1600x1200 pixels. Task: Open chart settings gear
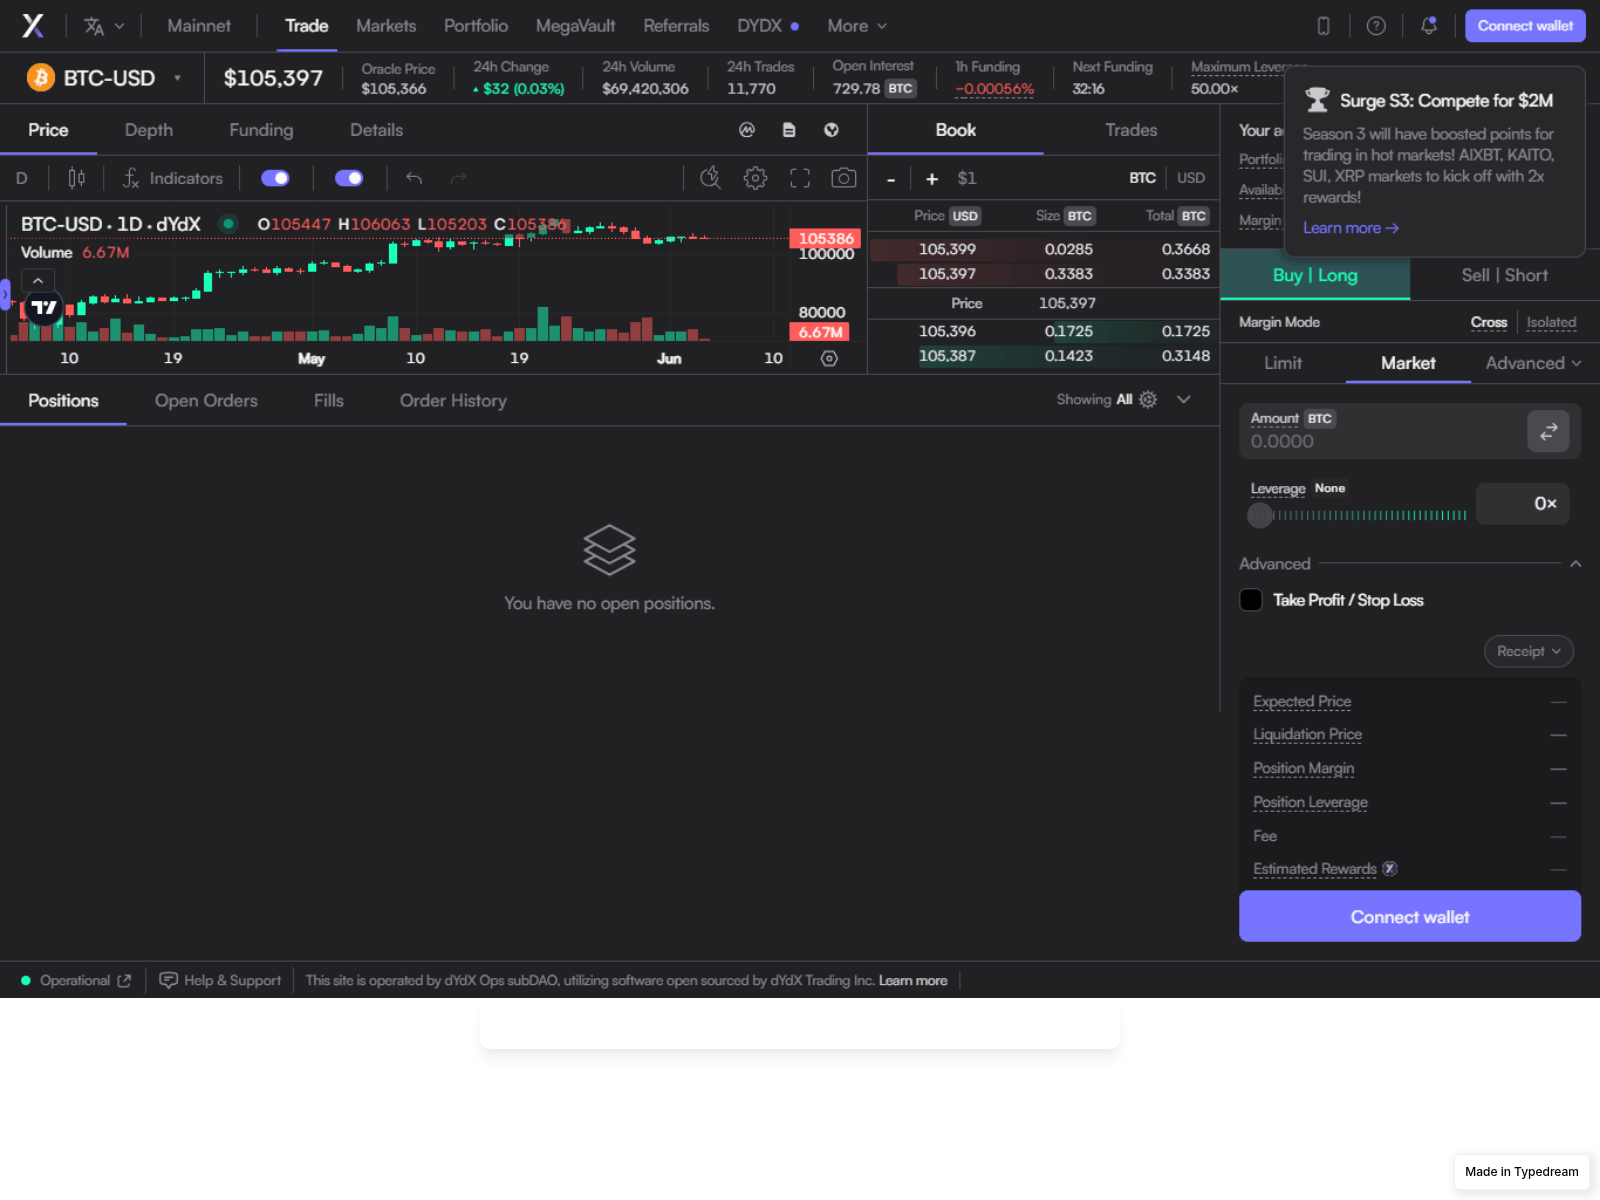pos(755,178)
